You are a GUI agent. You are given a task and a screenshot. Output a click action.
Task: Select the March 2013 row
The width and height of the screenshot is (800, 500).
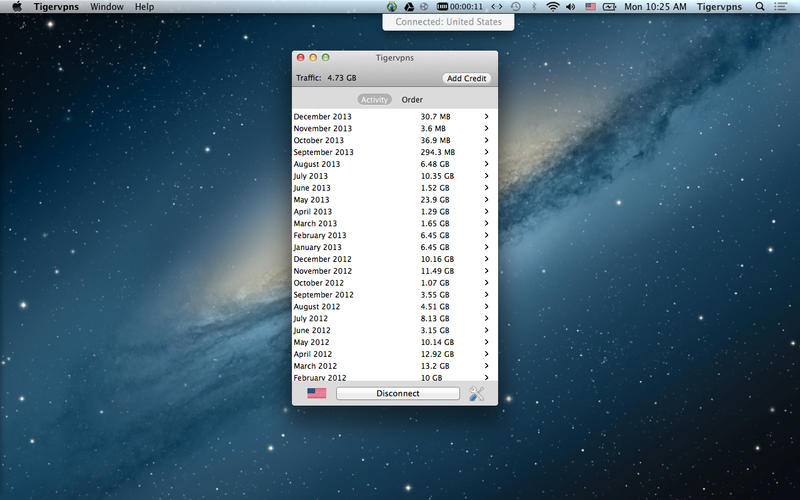(x=394, y=223)
